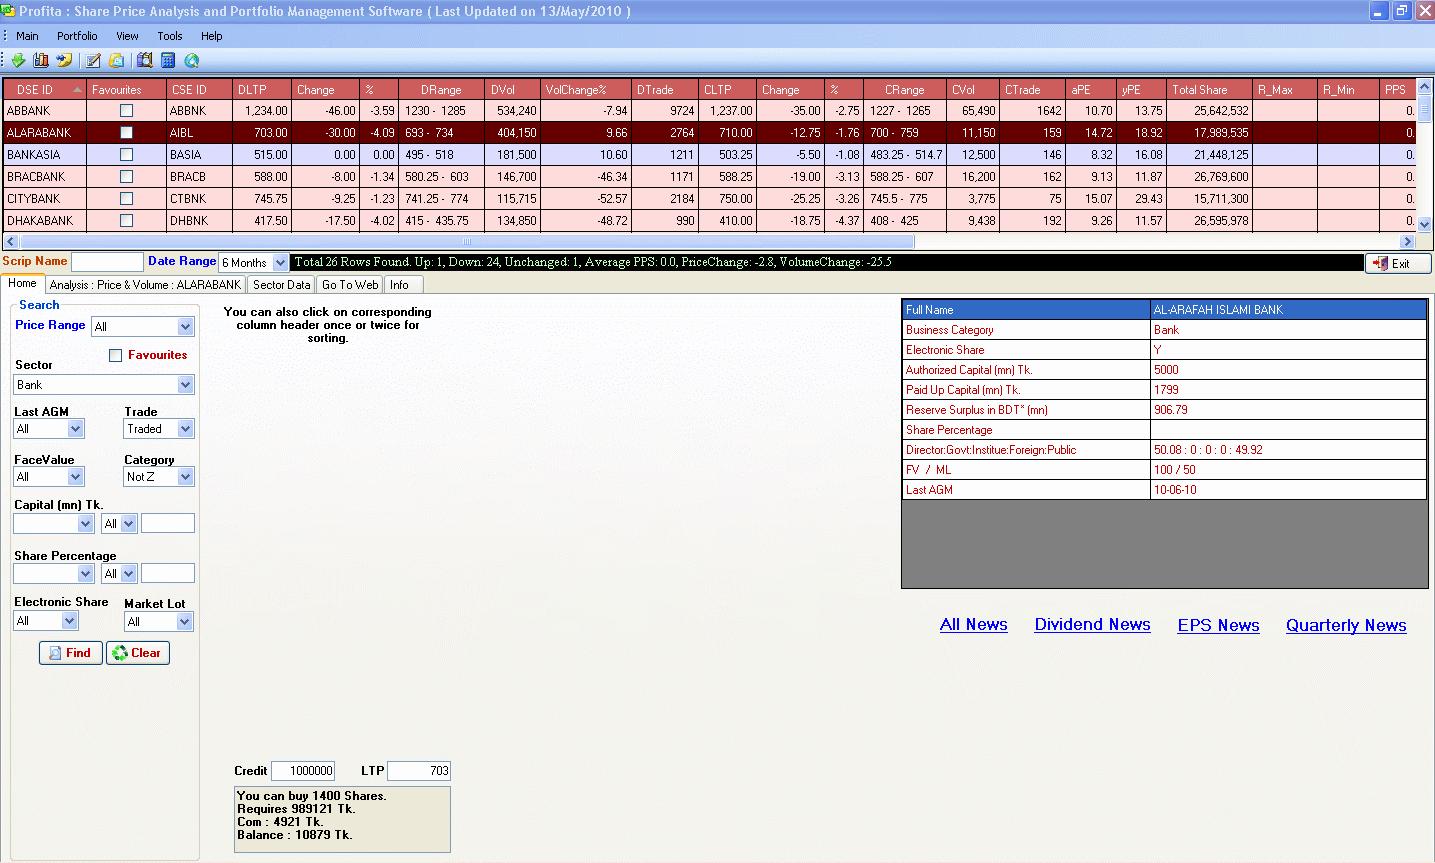Sort by the DSE ID column header
The image size is (1435, 863).
tap(45, 90)
